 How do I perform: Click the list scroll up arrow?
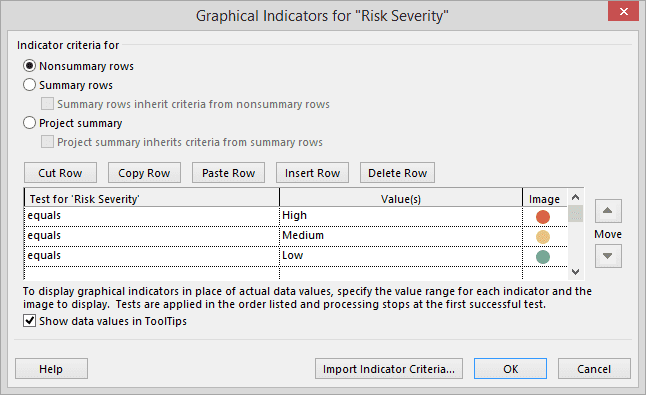pyautogui.click(x=576, y=197)
